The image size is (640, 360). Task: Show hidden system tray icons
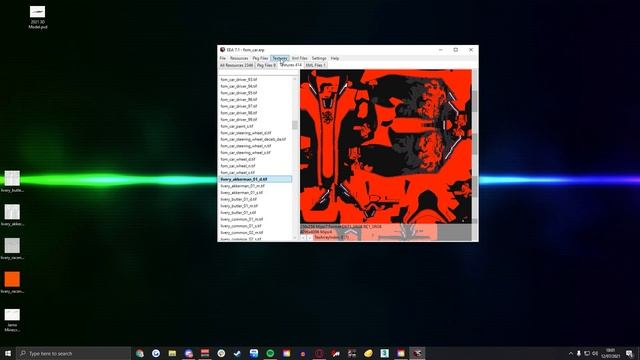click(571, 353)
